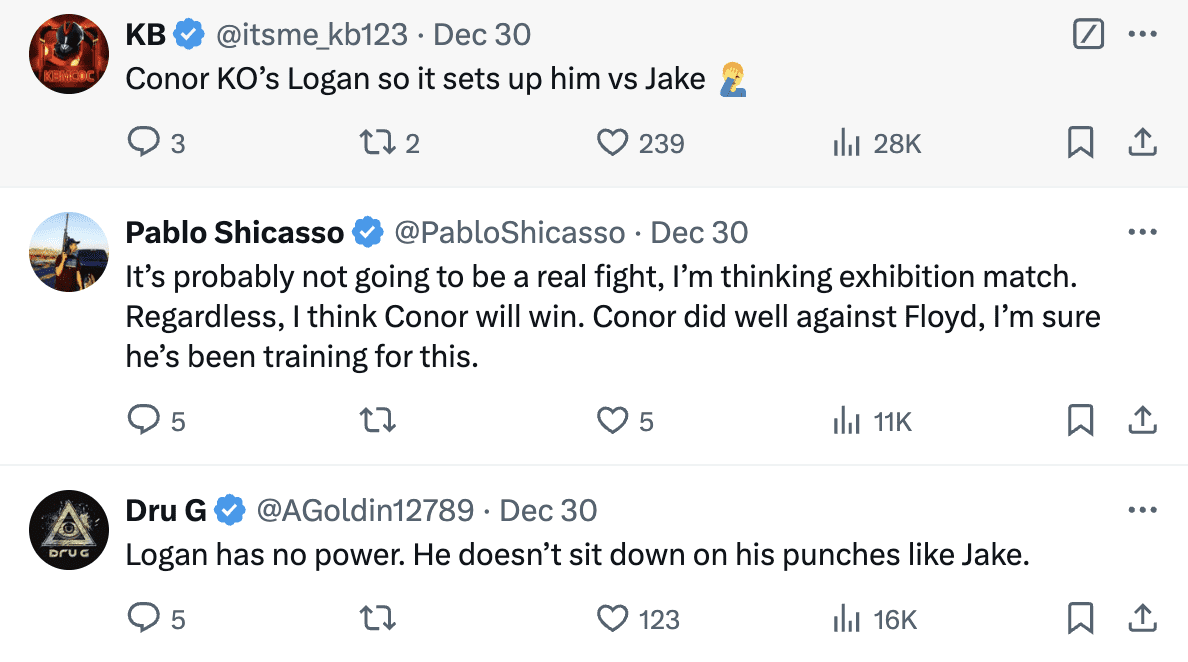Bookmark Dru G's tweet about Logan
This screenshot has height=662, width=1188.
click(1080, 619)
